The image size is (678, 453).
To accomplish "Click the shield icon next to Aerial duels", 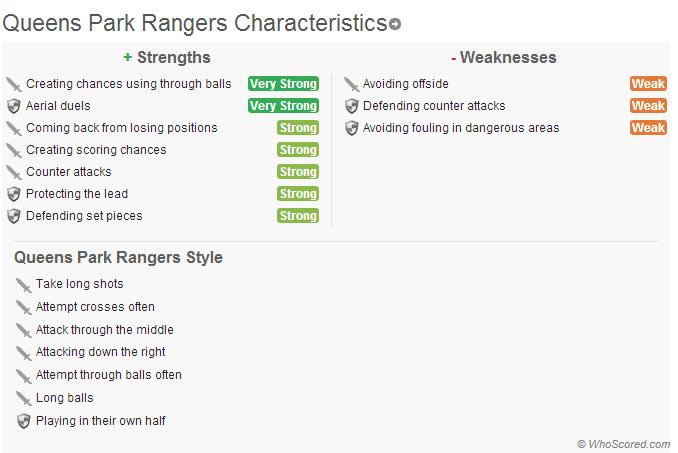I will pyautogui.click(x=14, y=106).
